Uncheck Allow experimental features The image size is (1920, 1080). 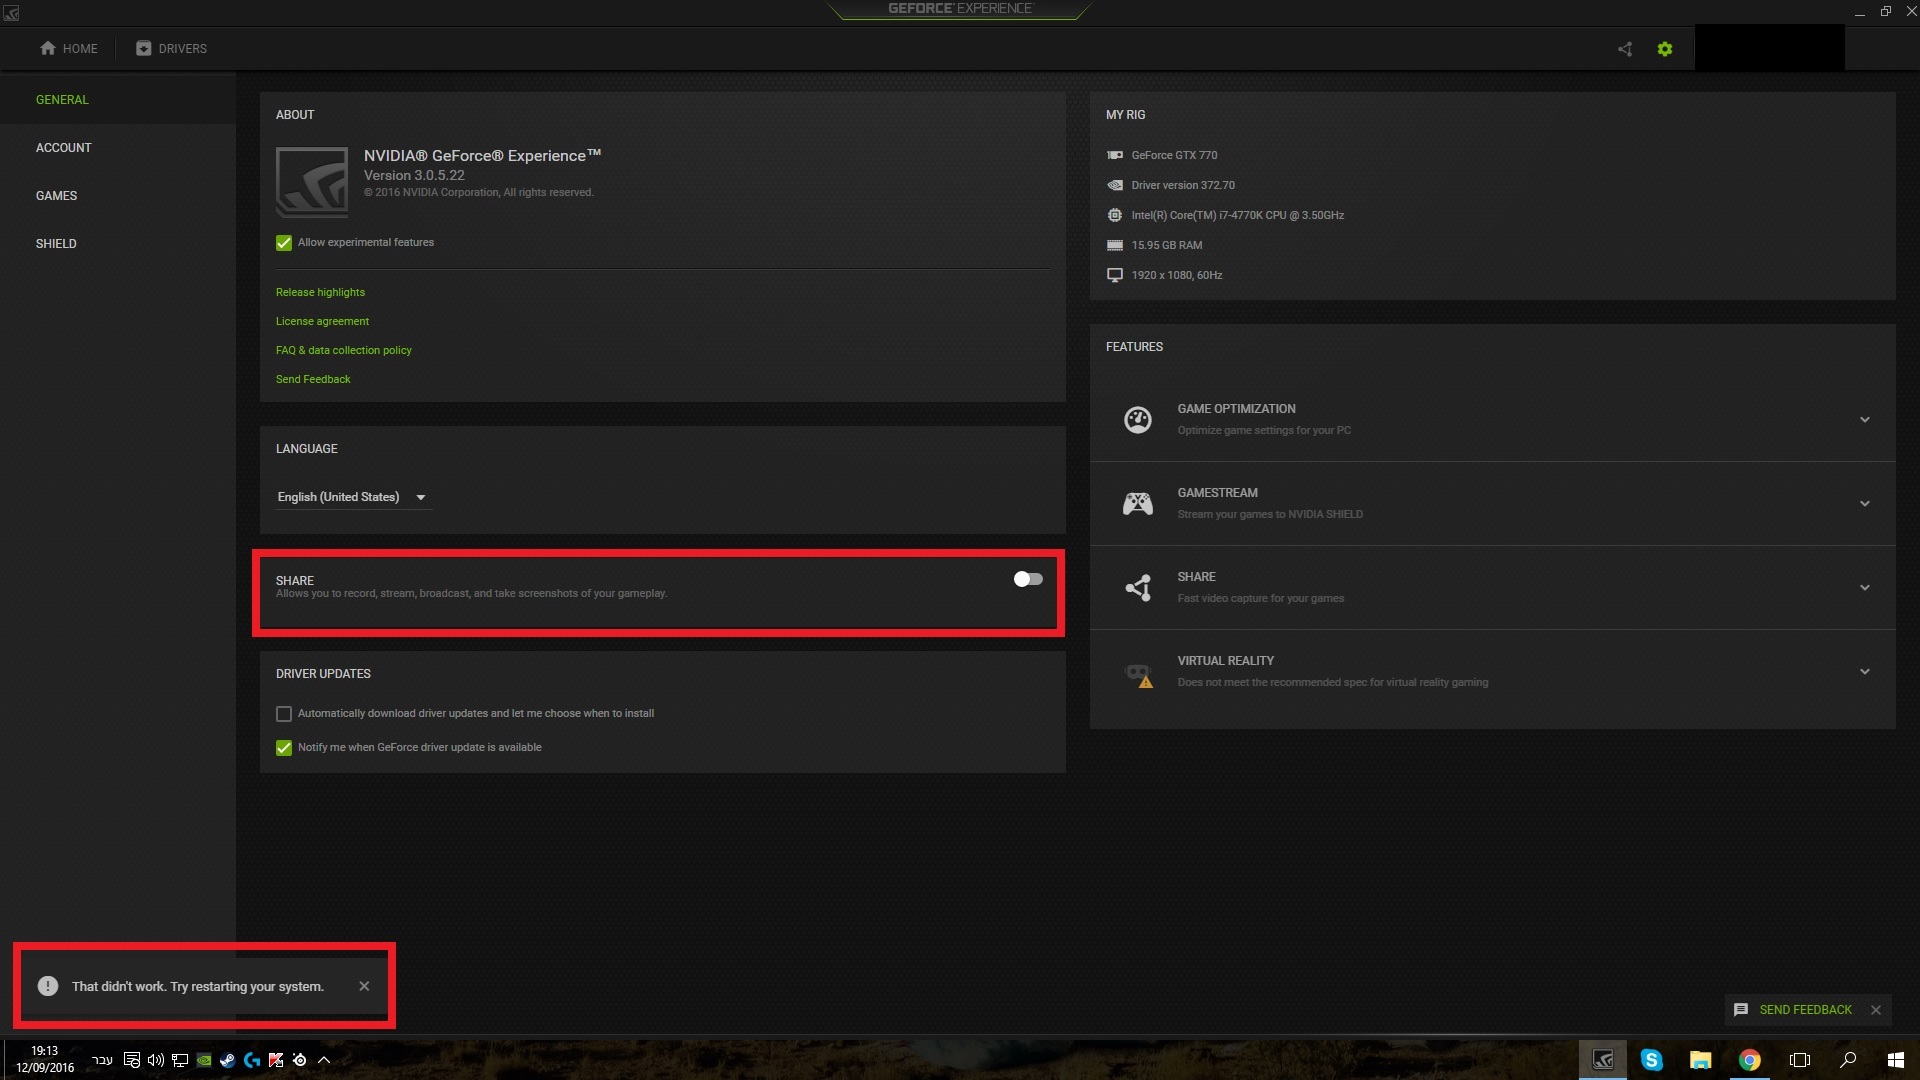pyautogui.click(x=284, y=243)
